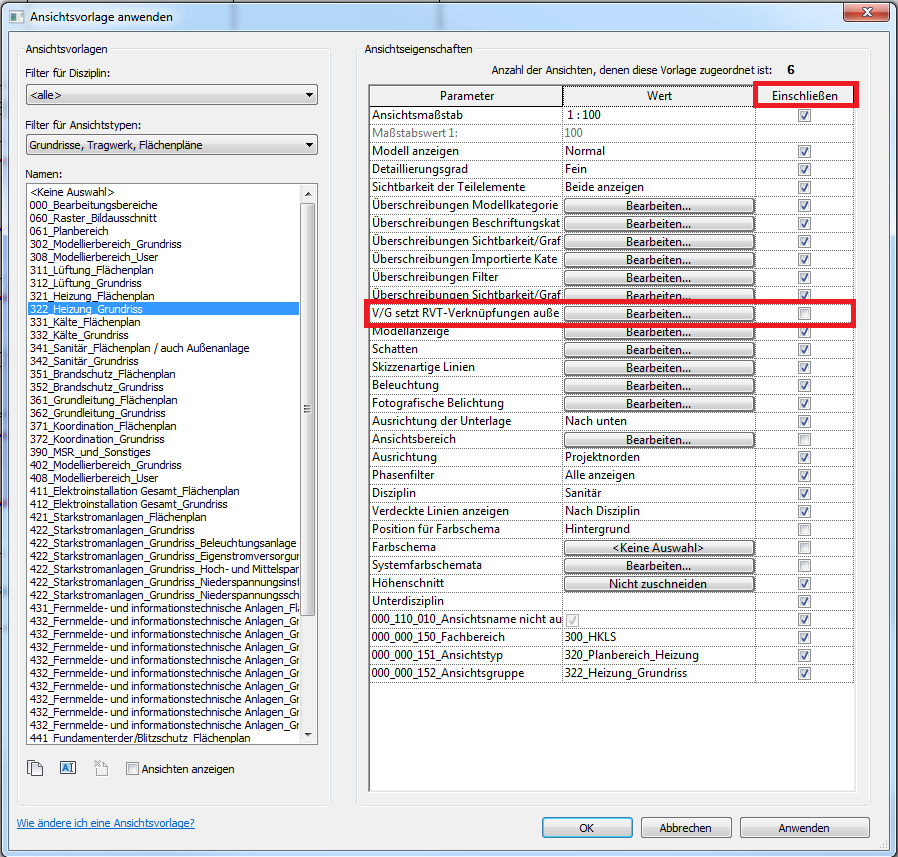
Task: Toggle Einschließen checkbox for Ansichtsbereich row
Action: click(x=804, y=440)
